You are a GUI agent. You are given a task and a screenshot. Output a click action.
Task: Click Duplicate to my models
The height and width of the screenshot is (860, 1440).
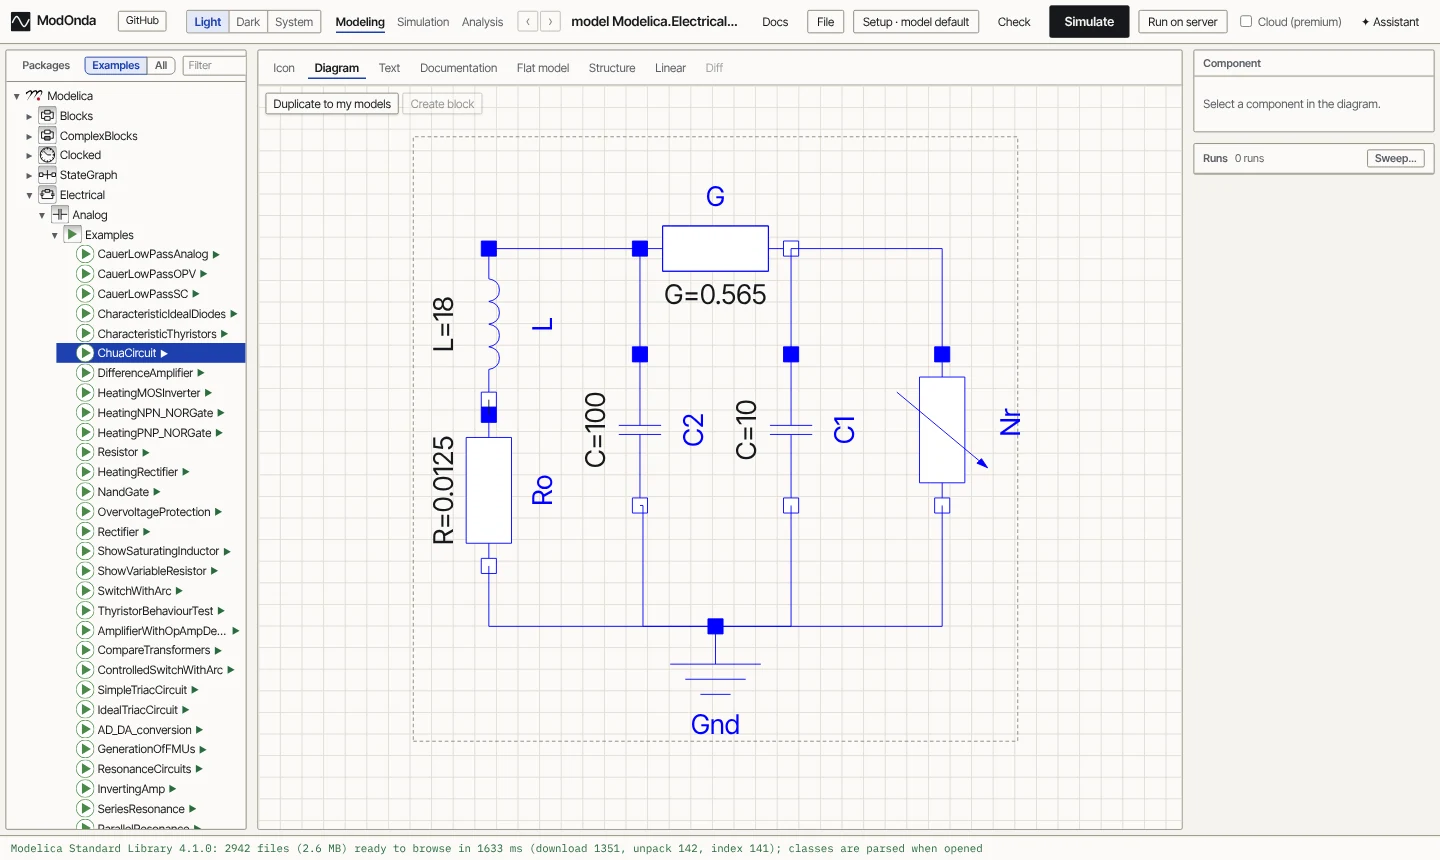(332, 104)
